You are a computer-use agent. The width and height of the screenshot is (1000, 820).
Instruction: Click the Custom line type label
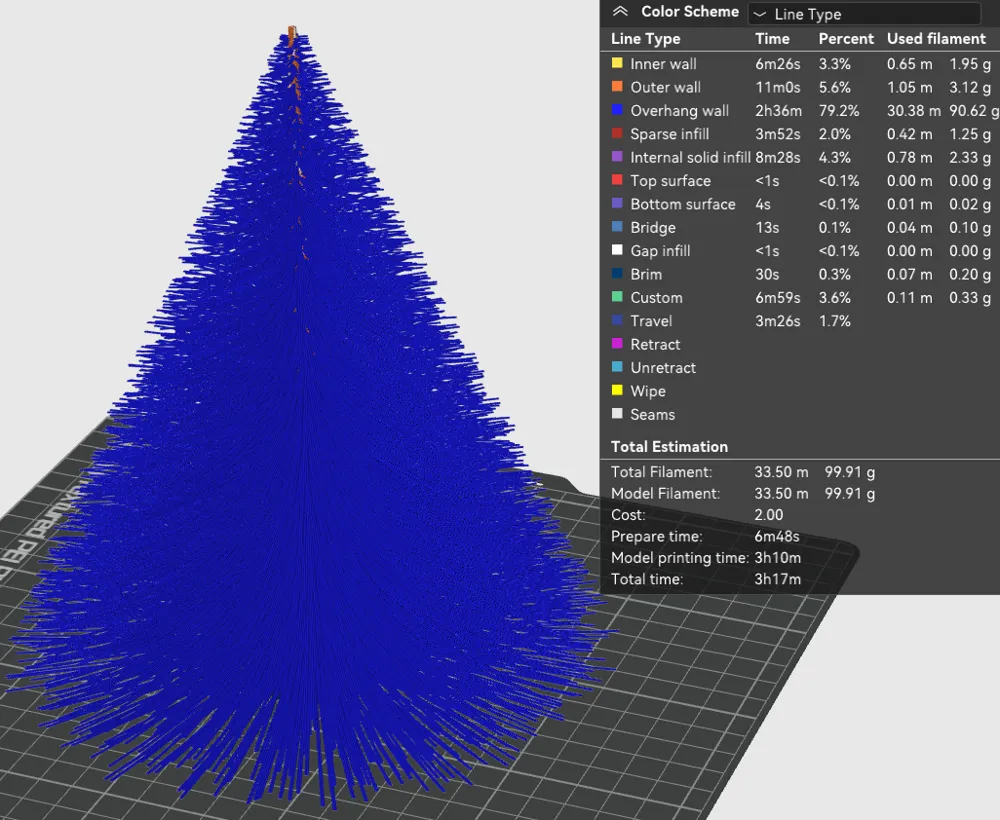coord(656,298)
